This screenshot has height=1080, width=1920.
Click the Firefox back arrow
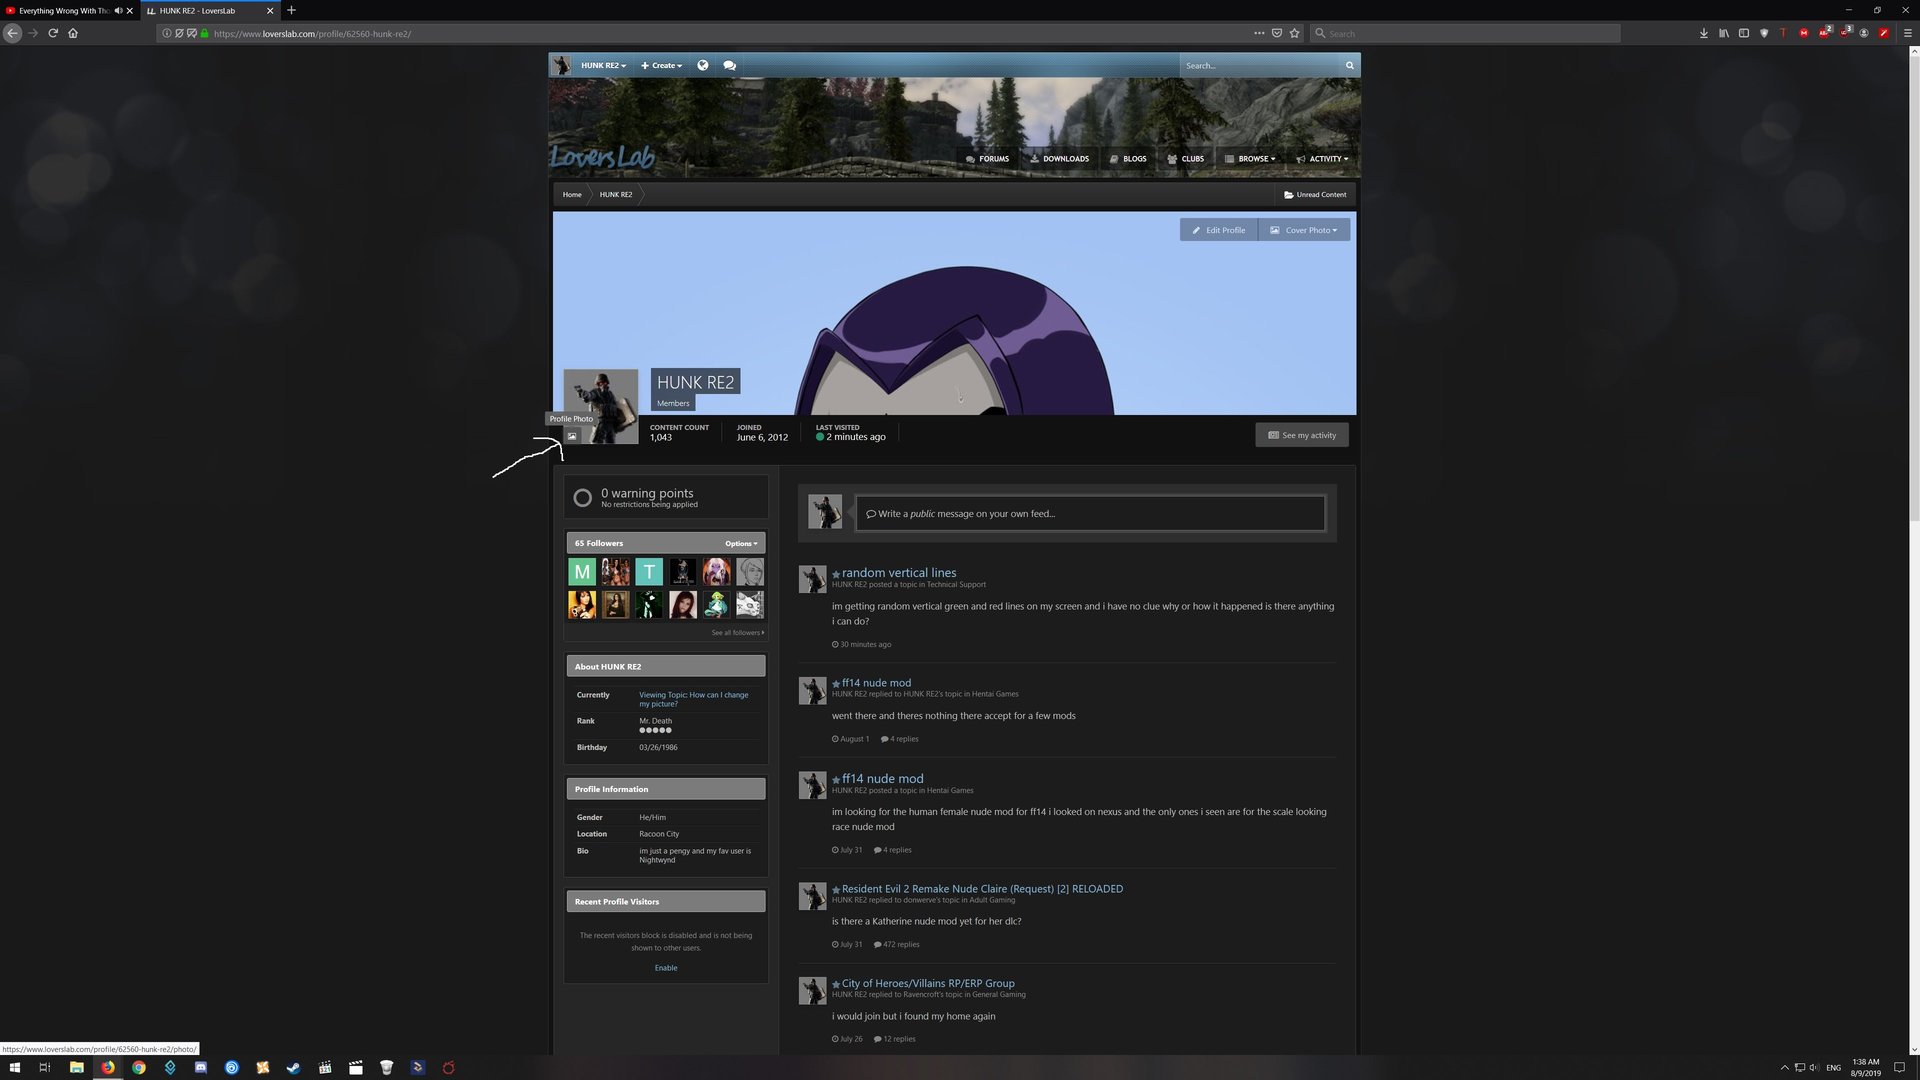click(x=12, y=33)
